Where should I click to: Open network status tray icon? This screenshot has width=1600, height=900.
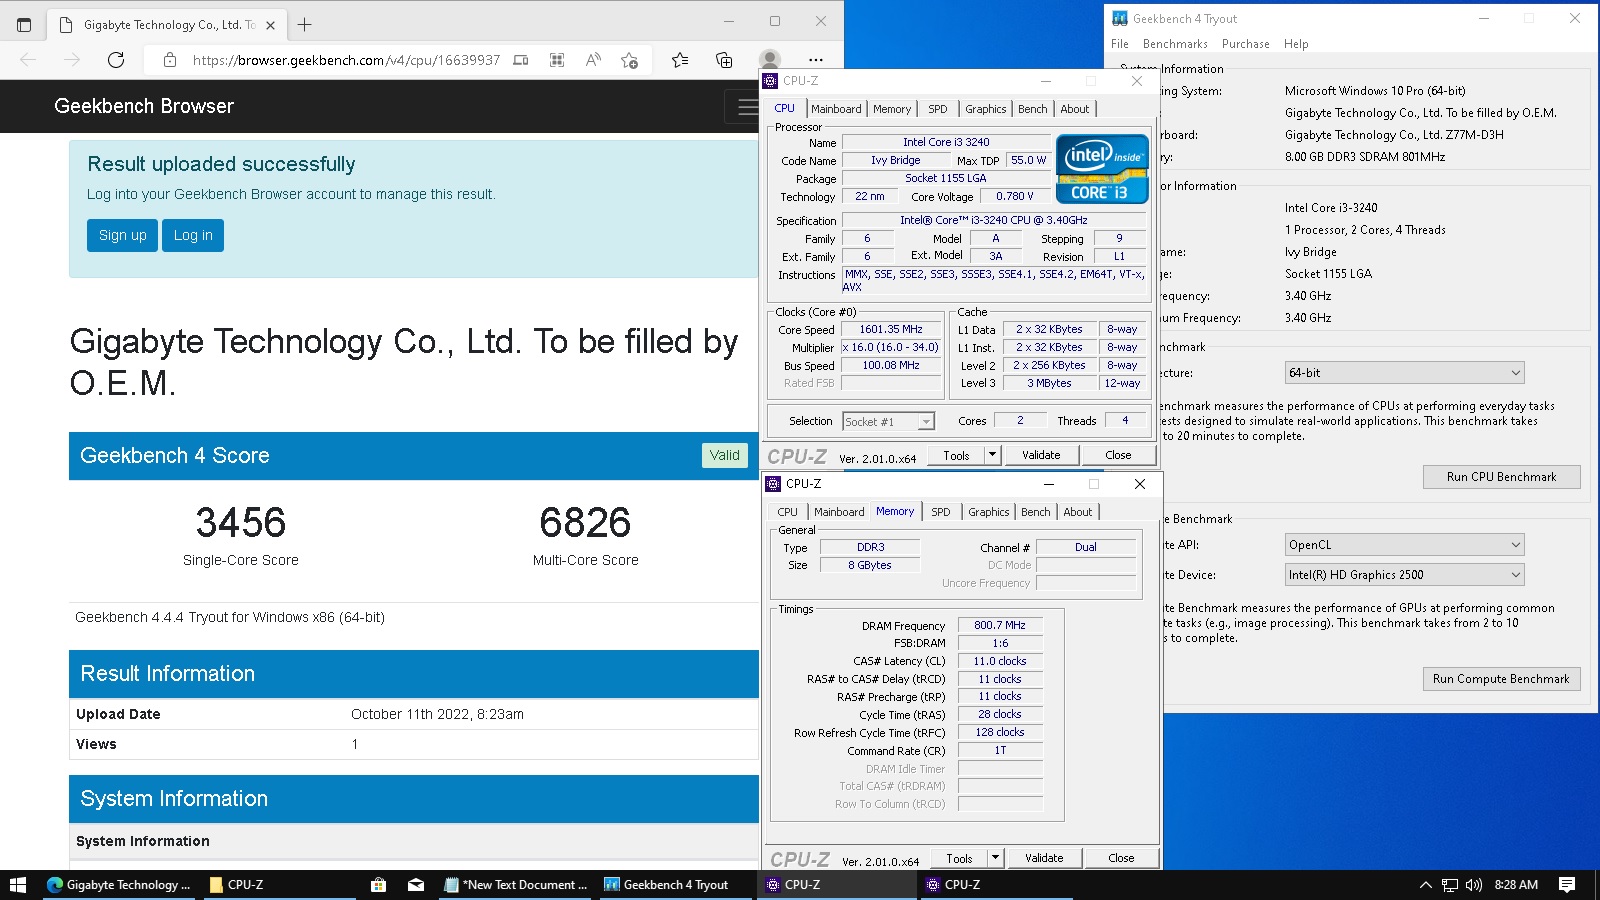pos(1449,885)
